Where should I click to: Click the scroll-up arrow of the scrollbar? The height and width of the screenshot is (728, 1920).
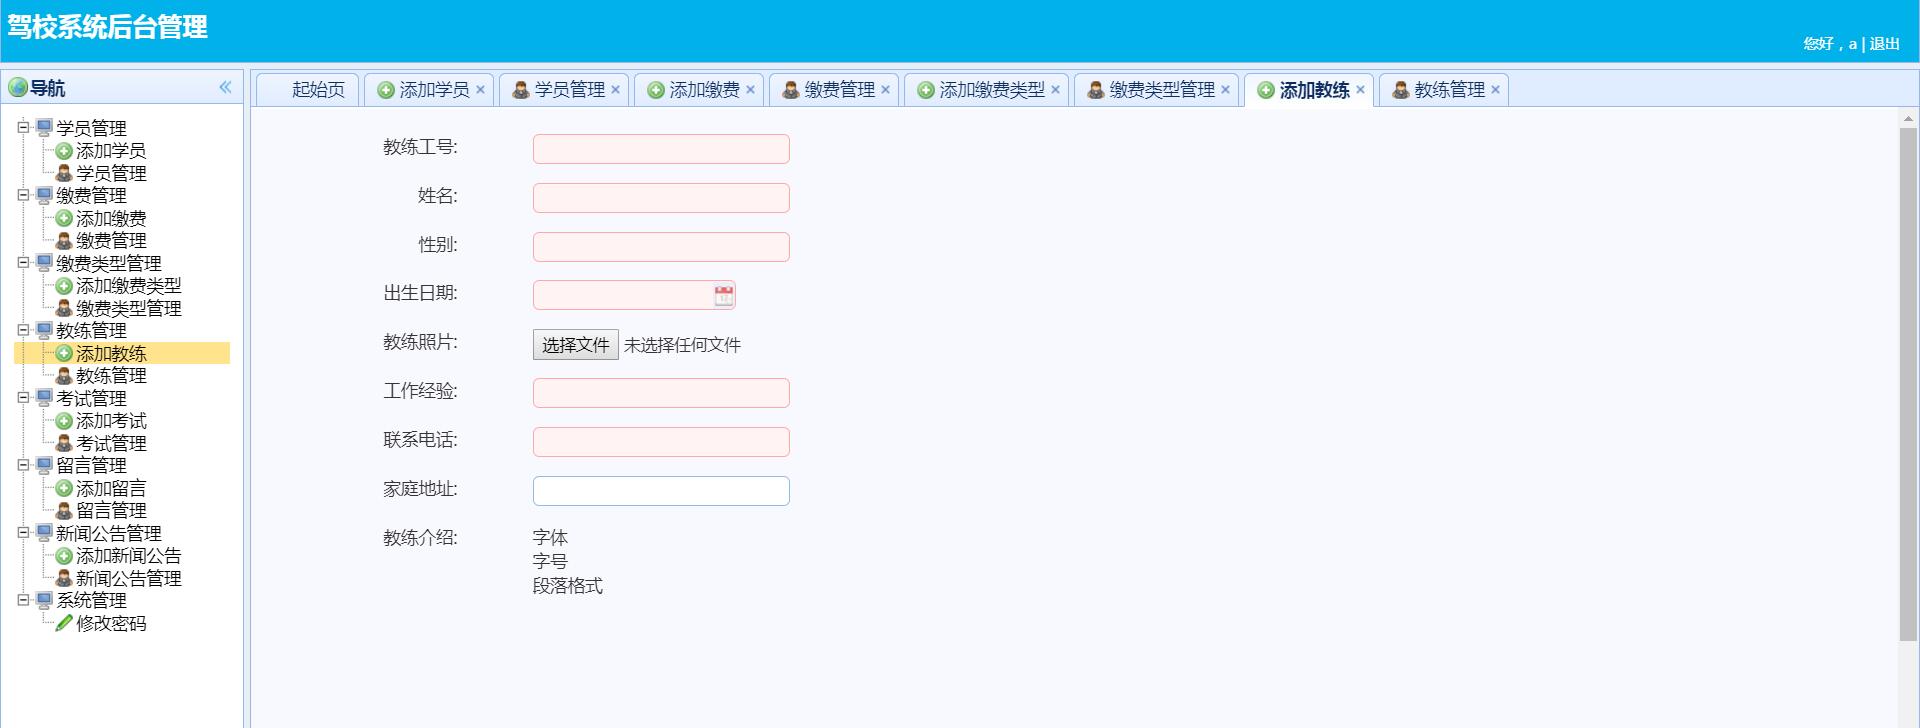tap(1908, 118)
